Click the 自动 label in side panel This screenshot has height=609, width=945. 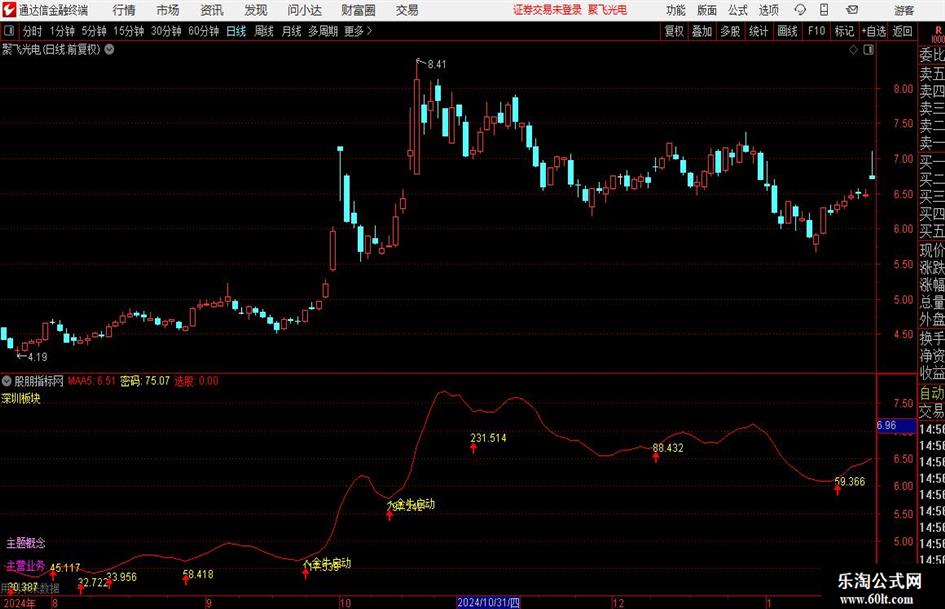[932, 393]
